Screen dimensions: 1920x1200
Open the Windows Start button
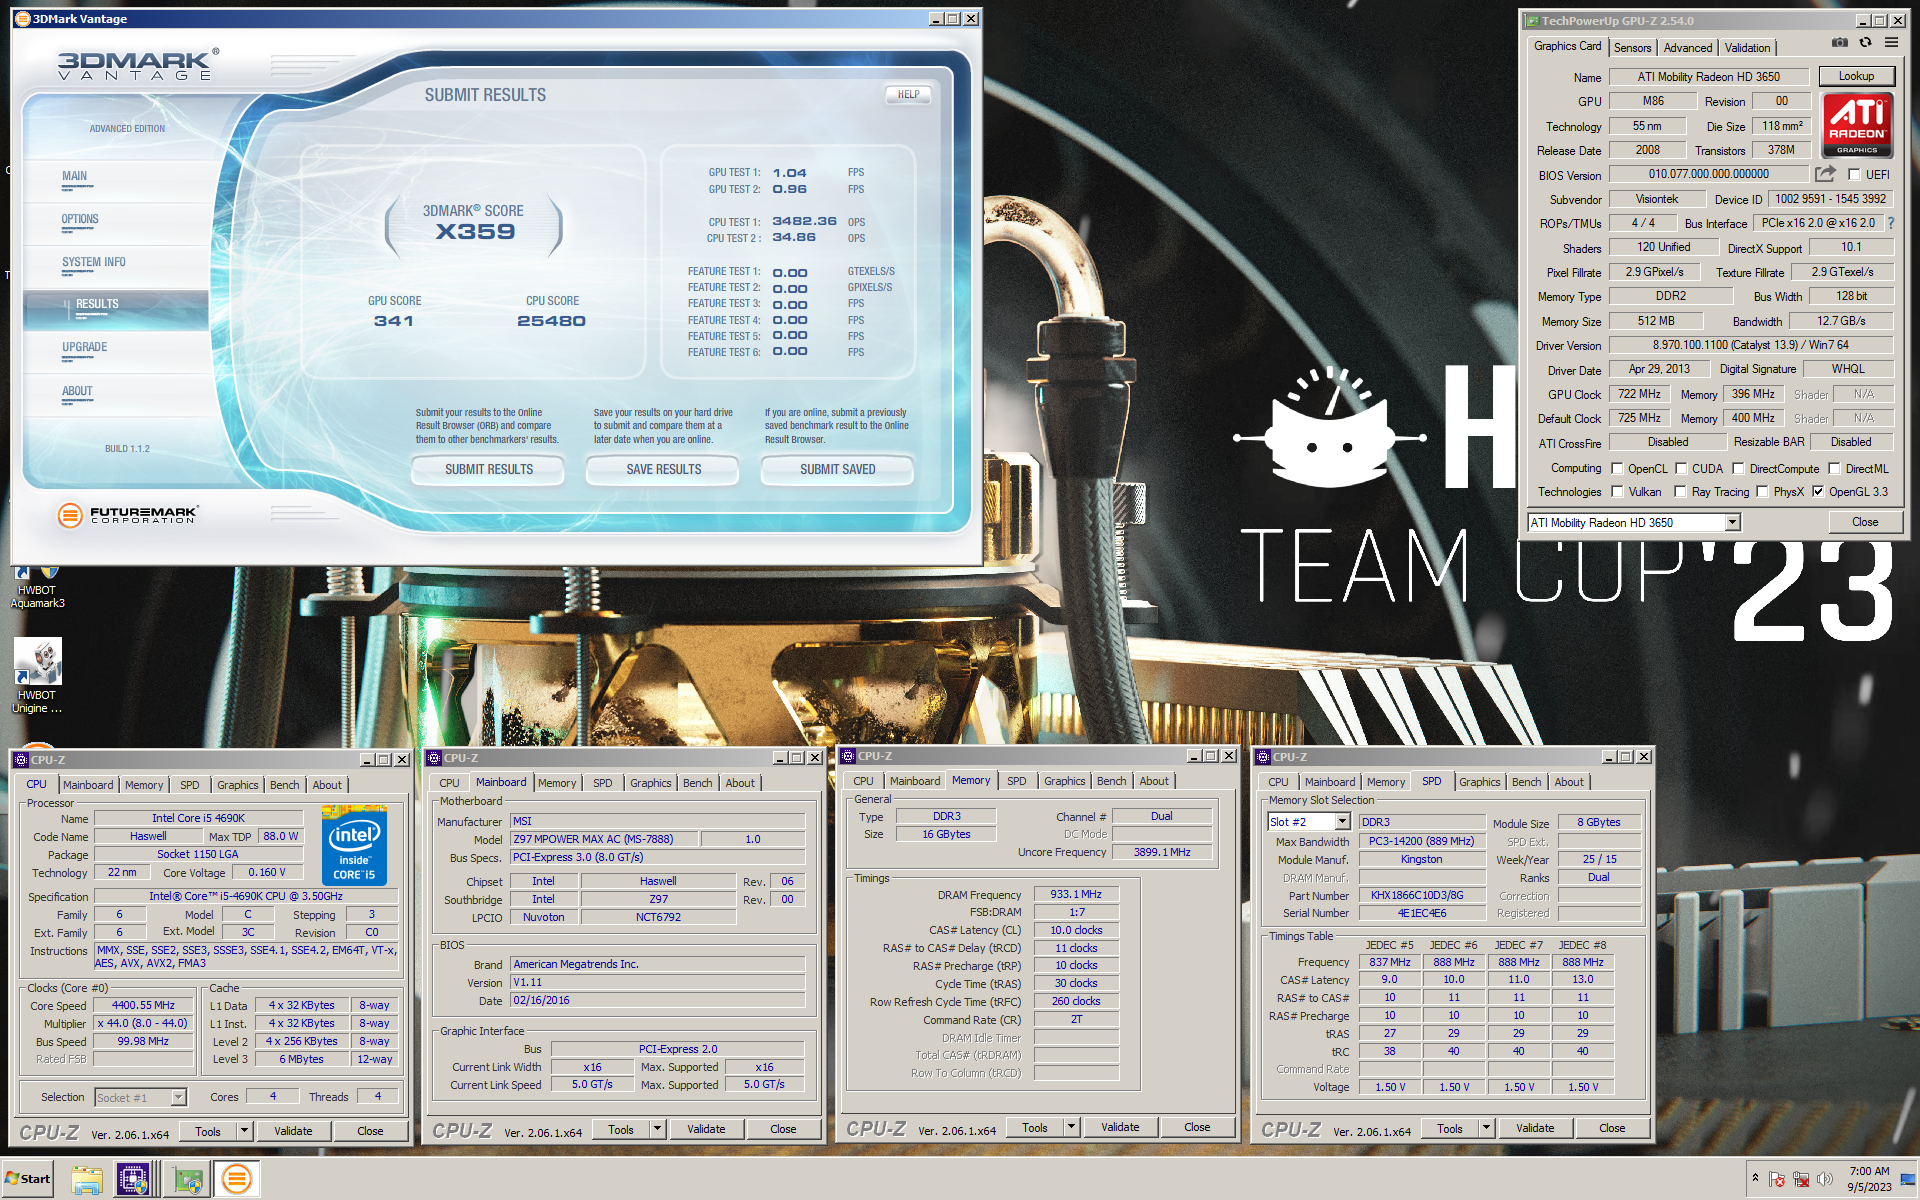(x=28, y=1179)
